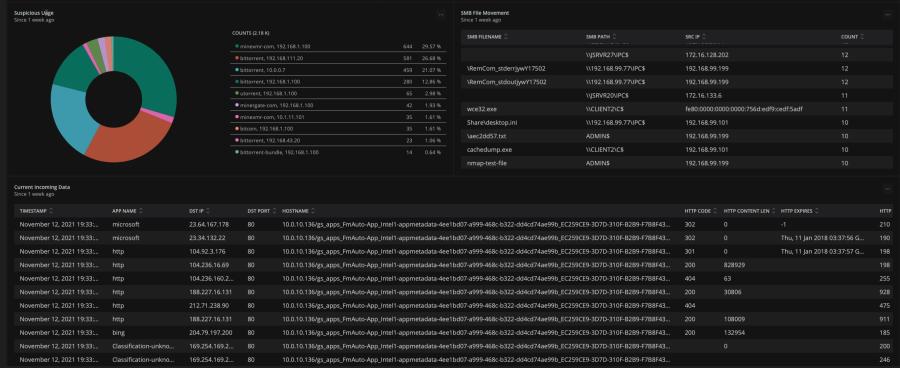
Task: Click the Suspicious Usage panel title
Action: [34, 13]
